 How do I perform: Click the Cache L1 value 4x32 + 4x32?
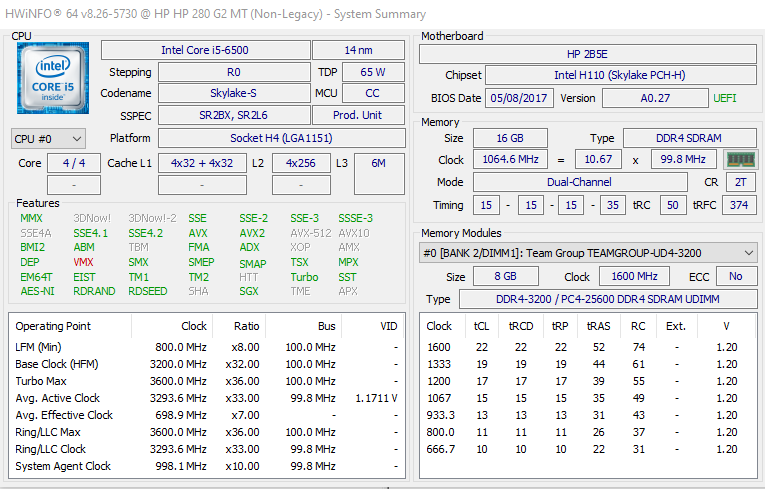pos(202,163)
